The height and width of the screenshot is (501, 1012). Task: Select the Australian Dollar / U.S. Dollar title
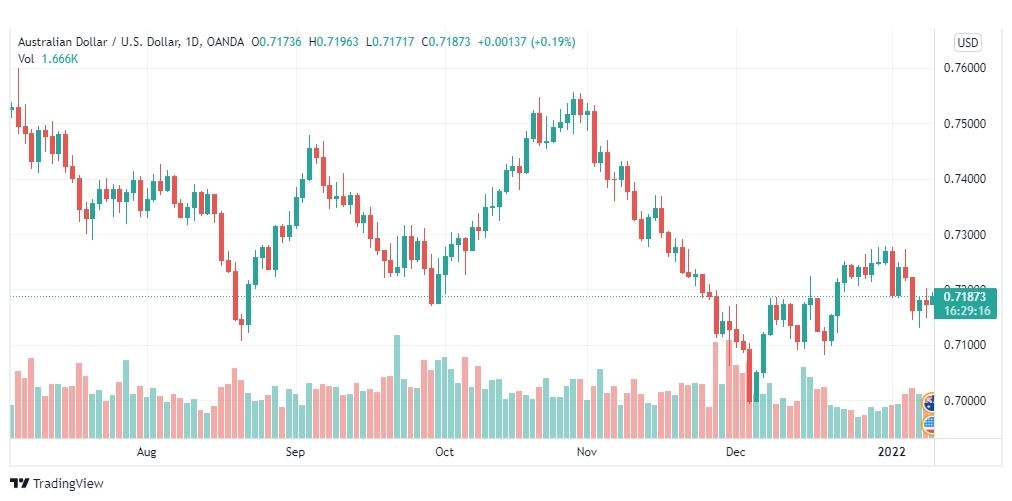pyautogui.click(x=107, y=42)
